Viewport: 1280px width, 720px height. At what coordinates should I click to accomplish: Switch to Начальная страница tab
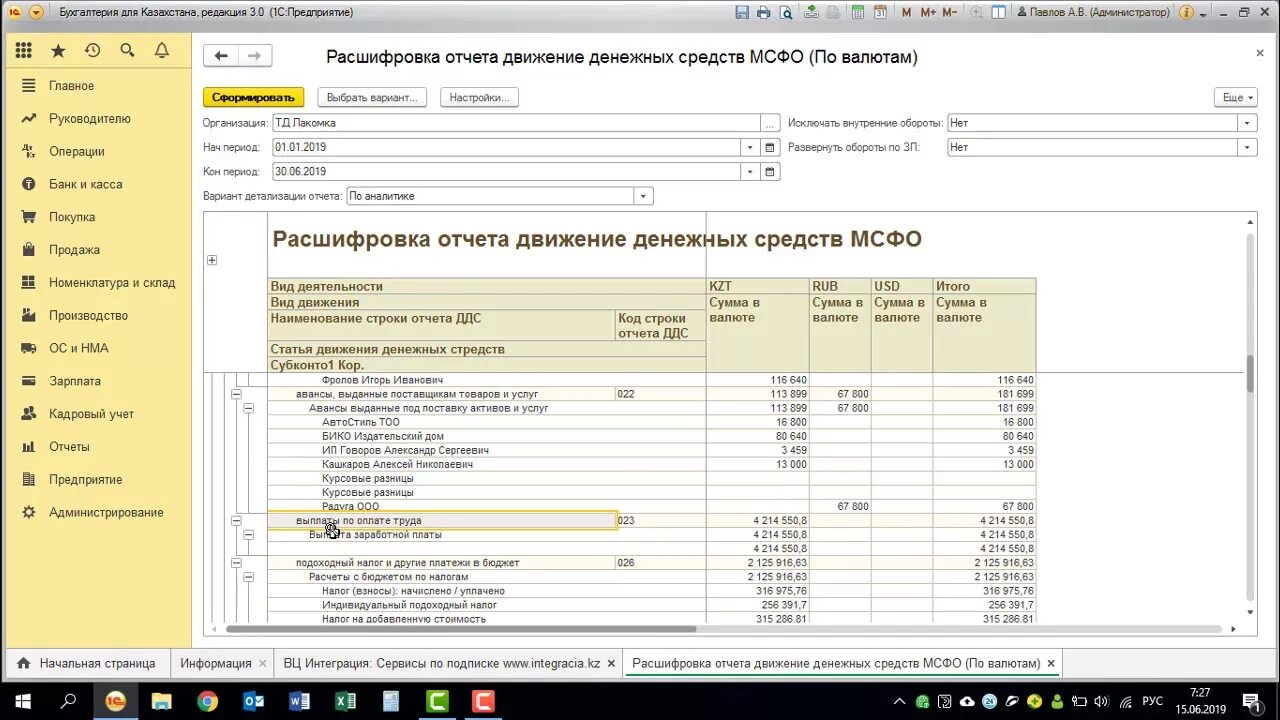tap(87, 663)
